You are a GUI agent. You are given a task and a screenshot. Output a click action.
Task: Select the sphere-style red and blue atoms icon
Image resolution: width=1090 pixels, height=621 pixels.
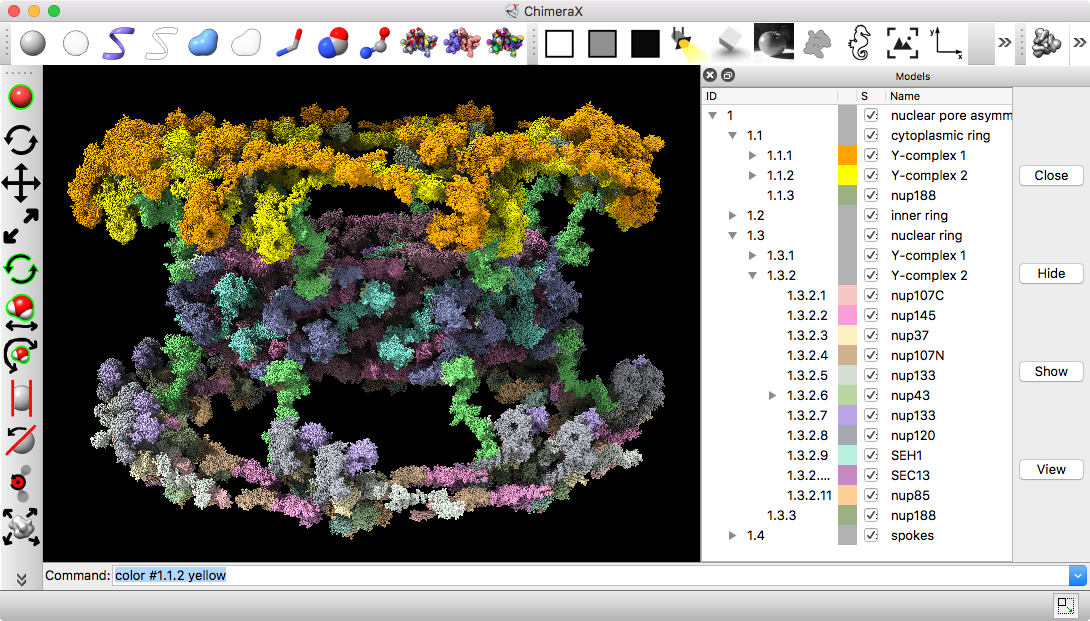333,43
